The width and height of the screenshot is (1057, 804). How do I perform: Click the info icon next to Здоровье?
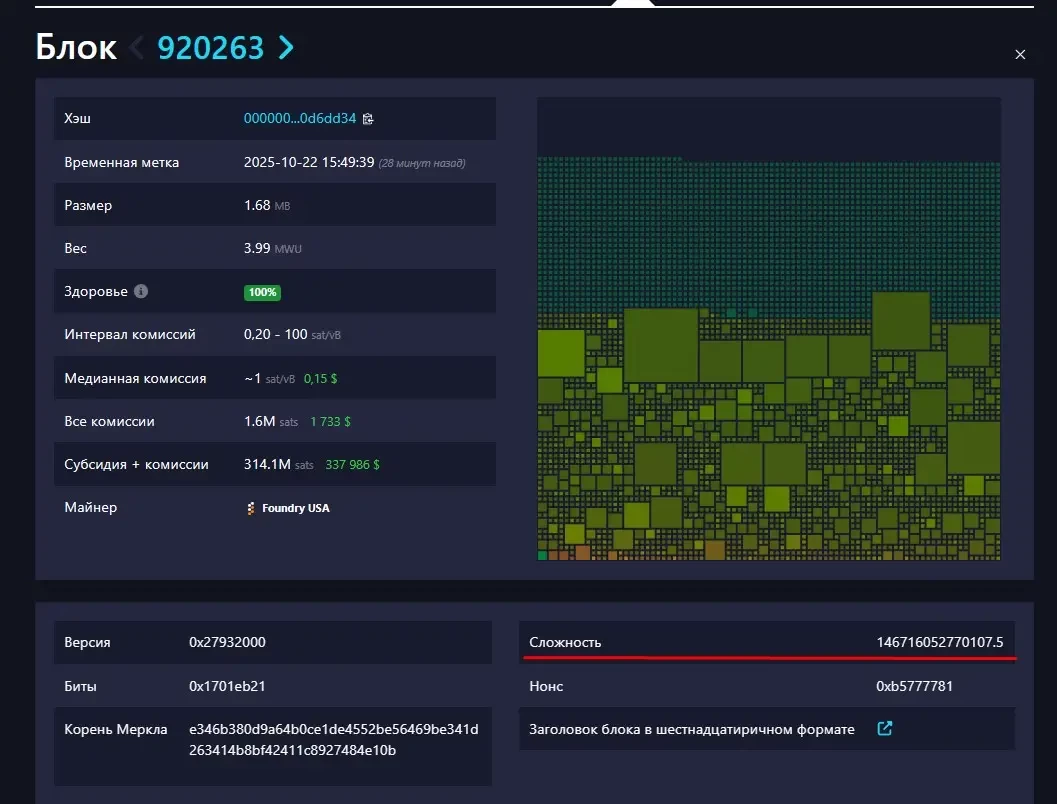pyautogui.click(x=141, y=292)
